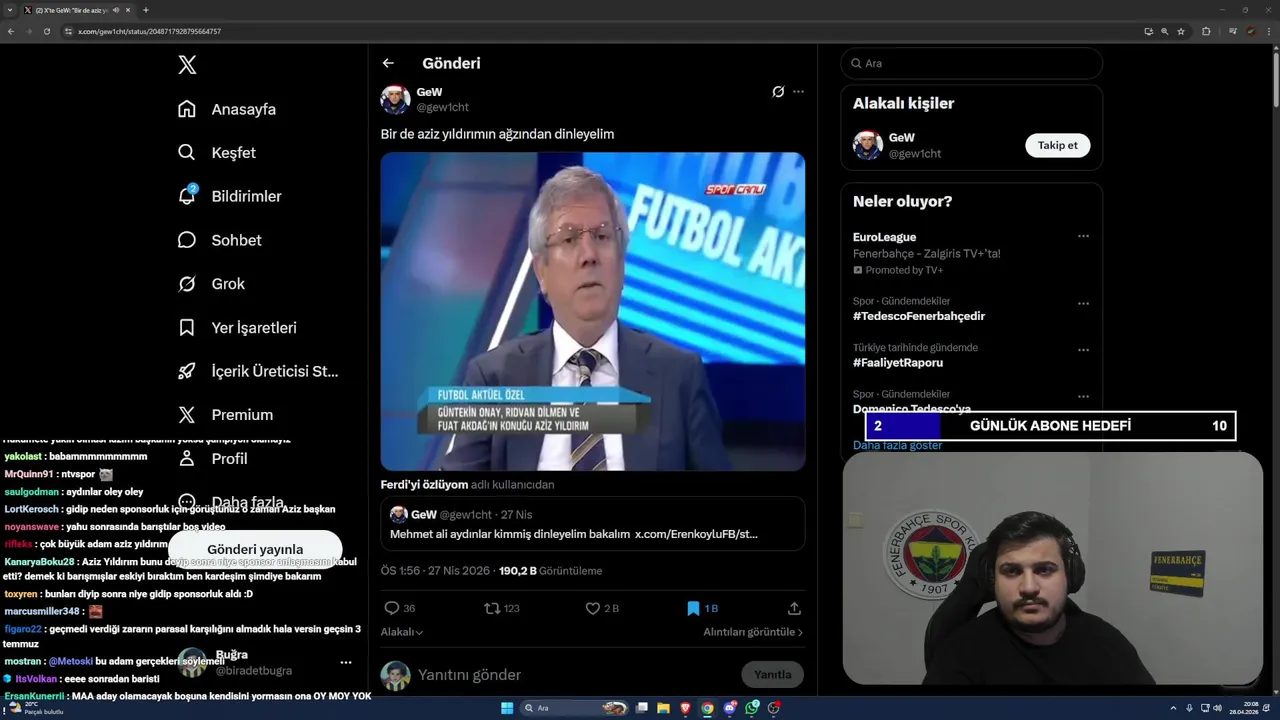Open the Chrome extensions puzzle icon
Viewport: 1280px width, 720px height.
[1206, 31]
